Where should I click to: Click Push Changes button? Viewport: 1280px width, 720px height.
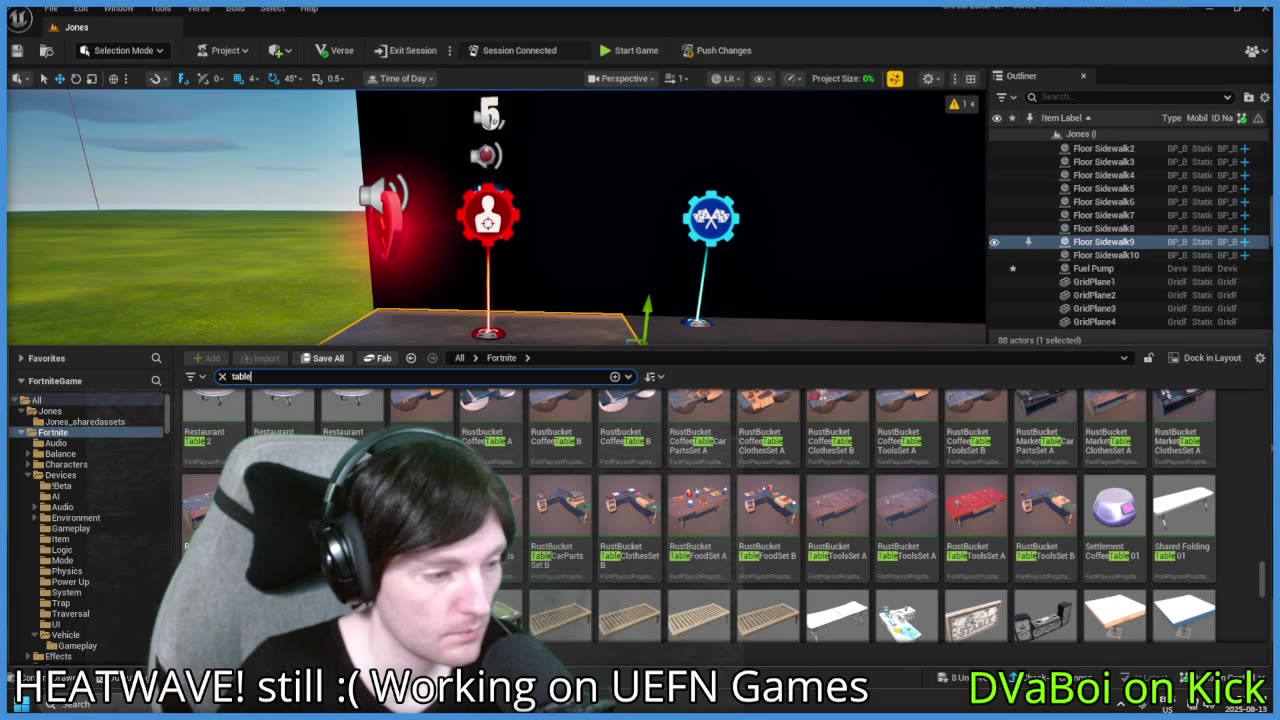[x=716, y=50]
